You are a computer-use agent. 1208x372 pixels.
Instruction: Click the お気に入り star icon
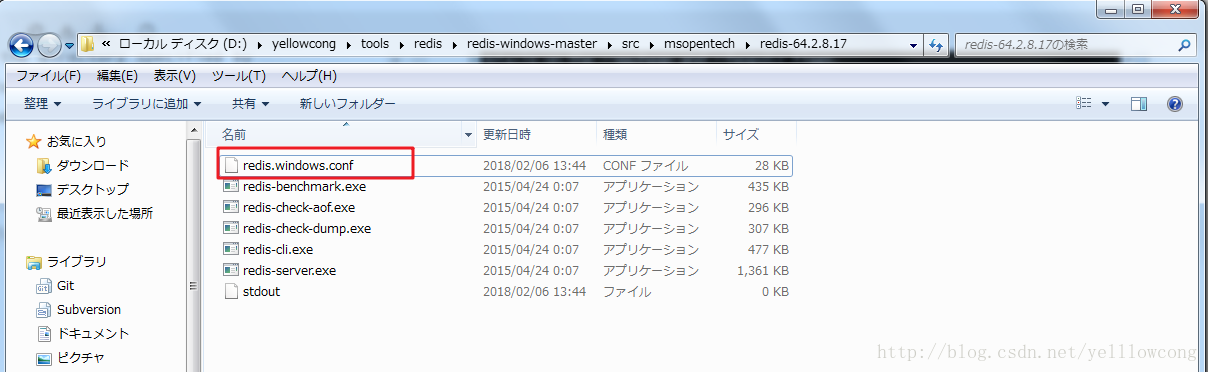click(34, 141)
